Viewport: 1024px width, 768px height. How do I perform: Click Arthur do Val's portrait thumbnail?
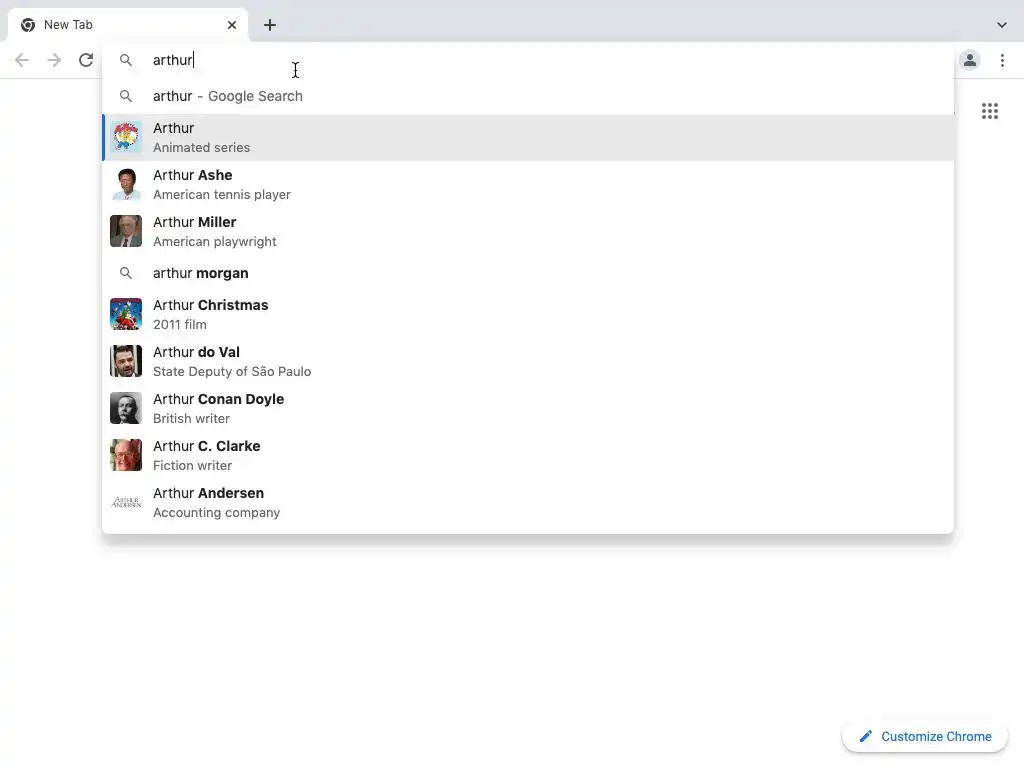[x=126, y=361]
